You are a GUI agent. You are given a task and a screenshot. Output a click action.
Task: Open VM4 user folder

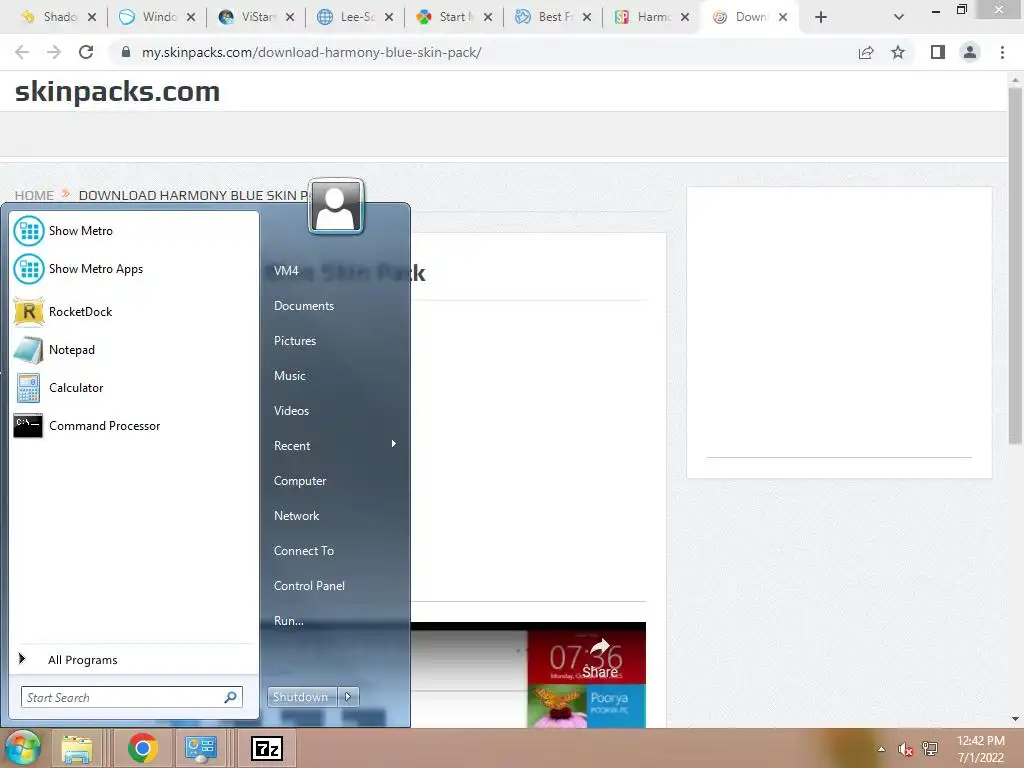(x=286, y=271)
